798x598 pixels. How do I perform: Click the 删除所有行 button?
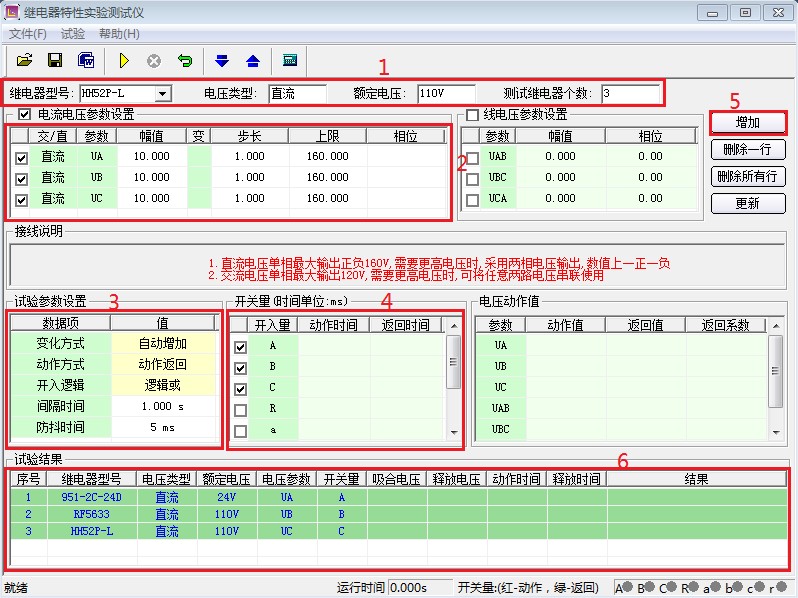click(x=748, y=176)
